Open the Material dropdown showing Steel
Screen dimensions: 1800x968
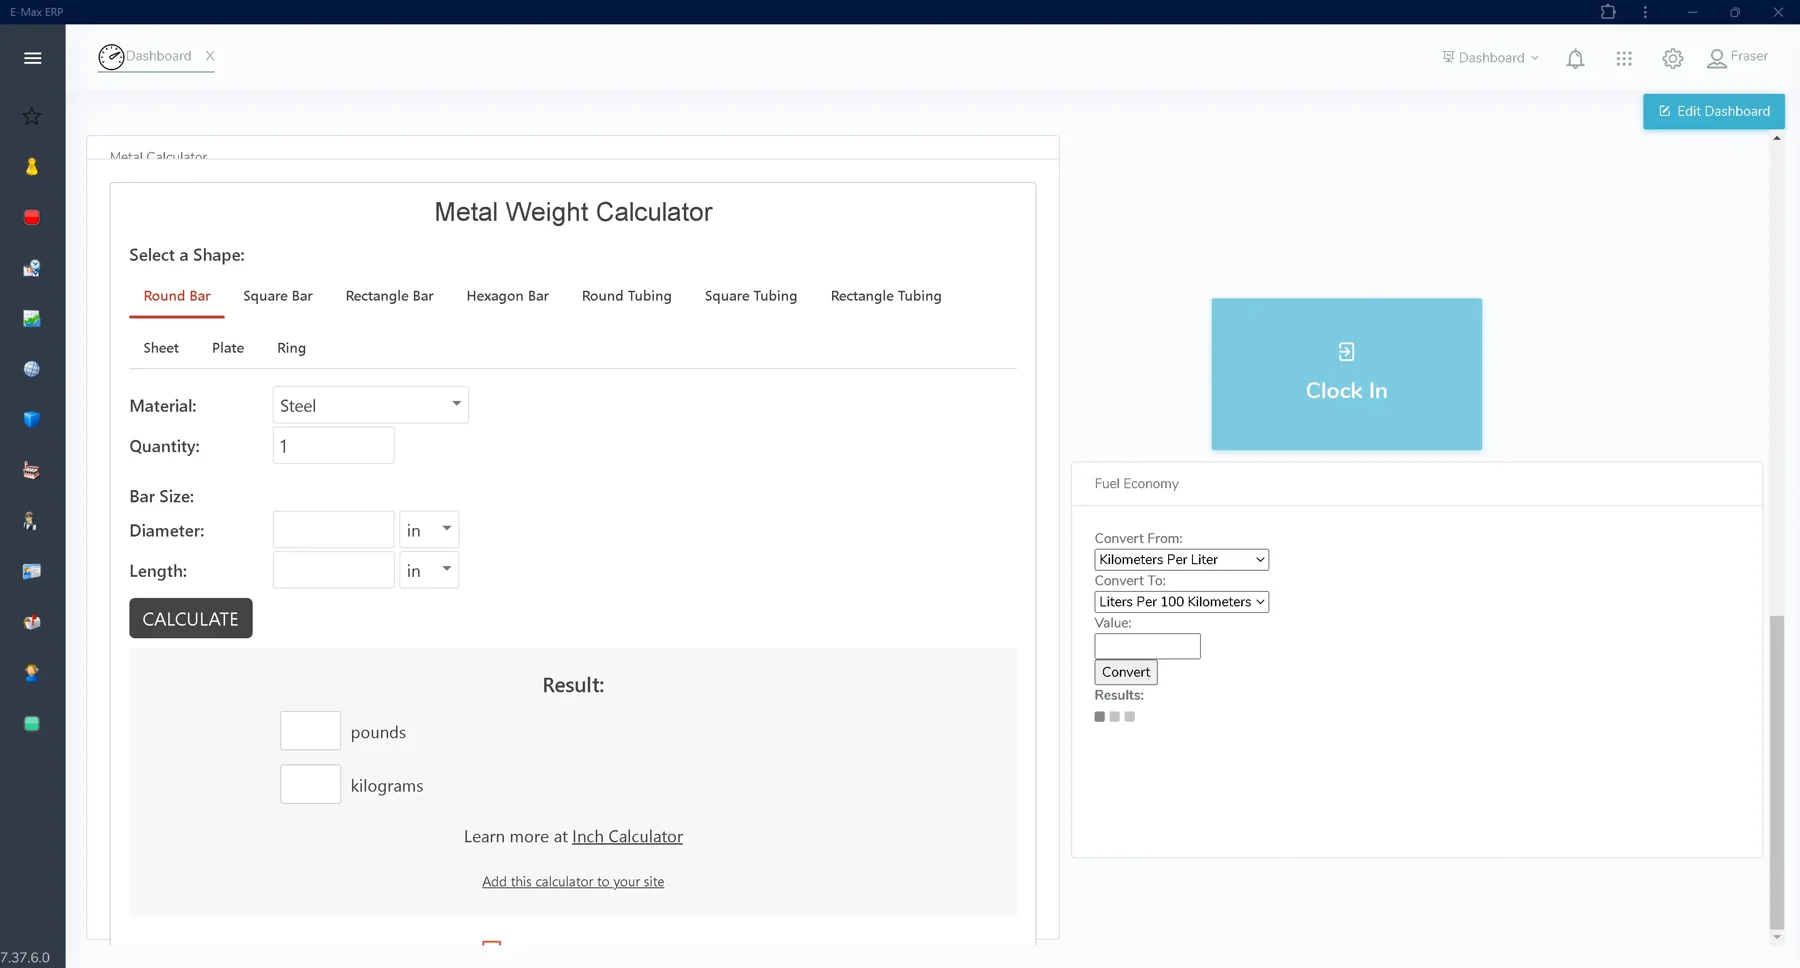[x=371, y=405]
